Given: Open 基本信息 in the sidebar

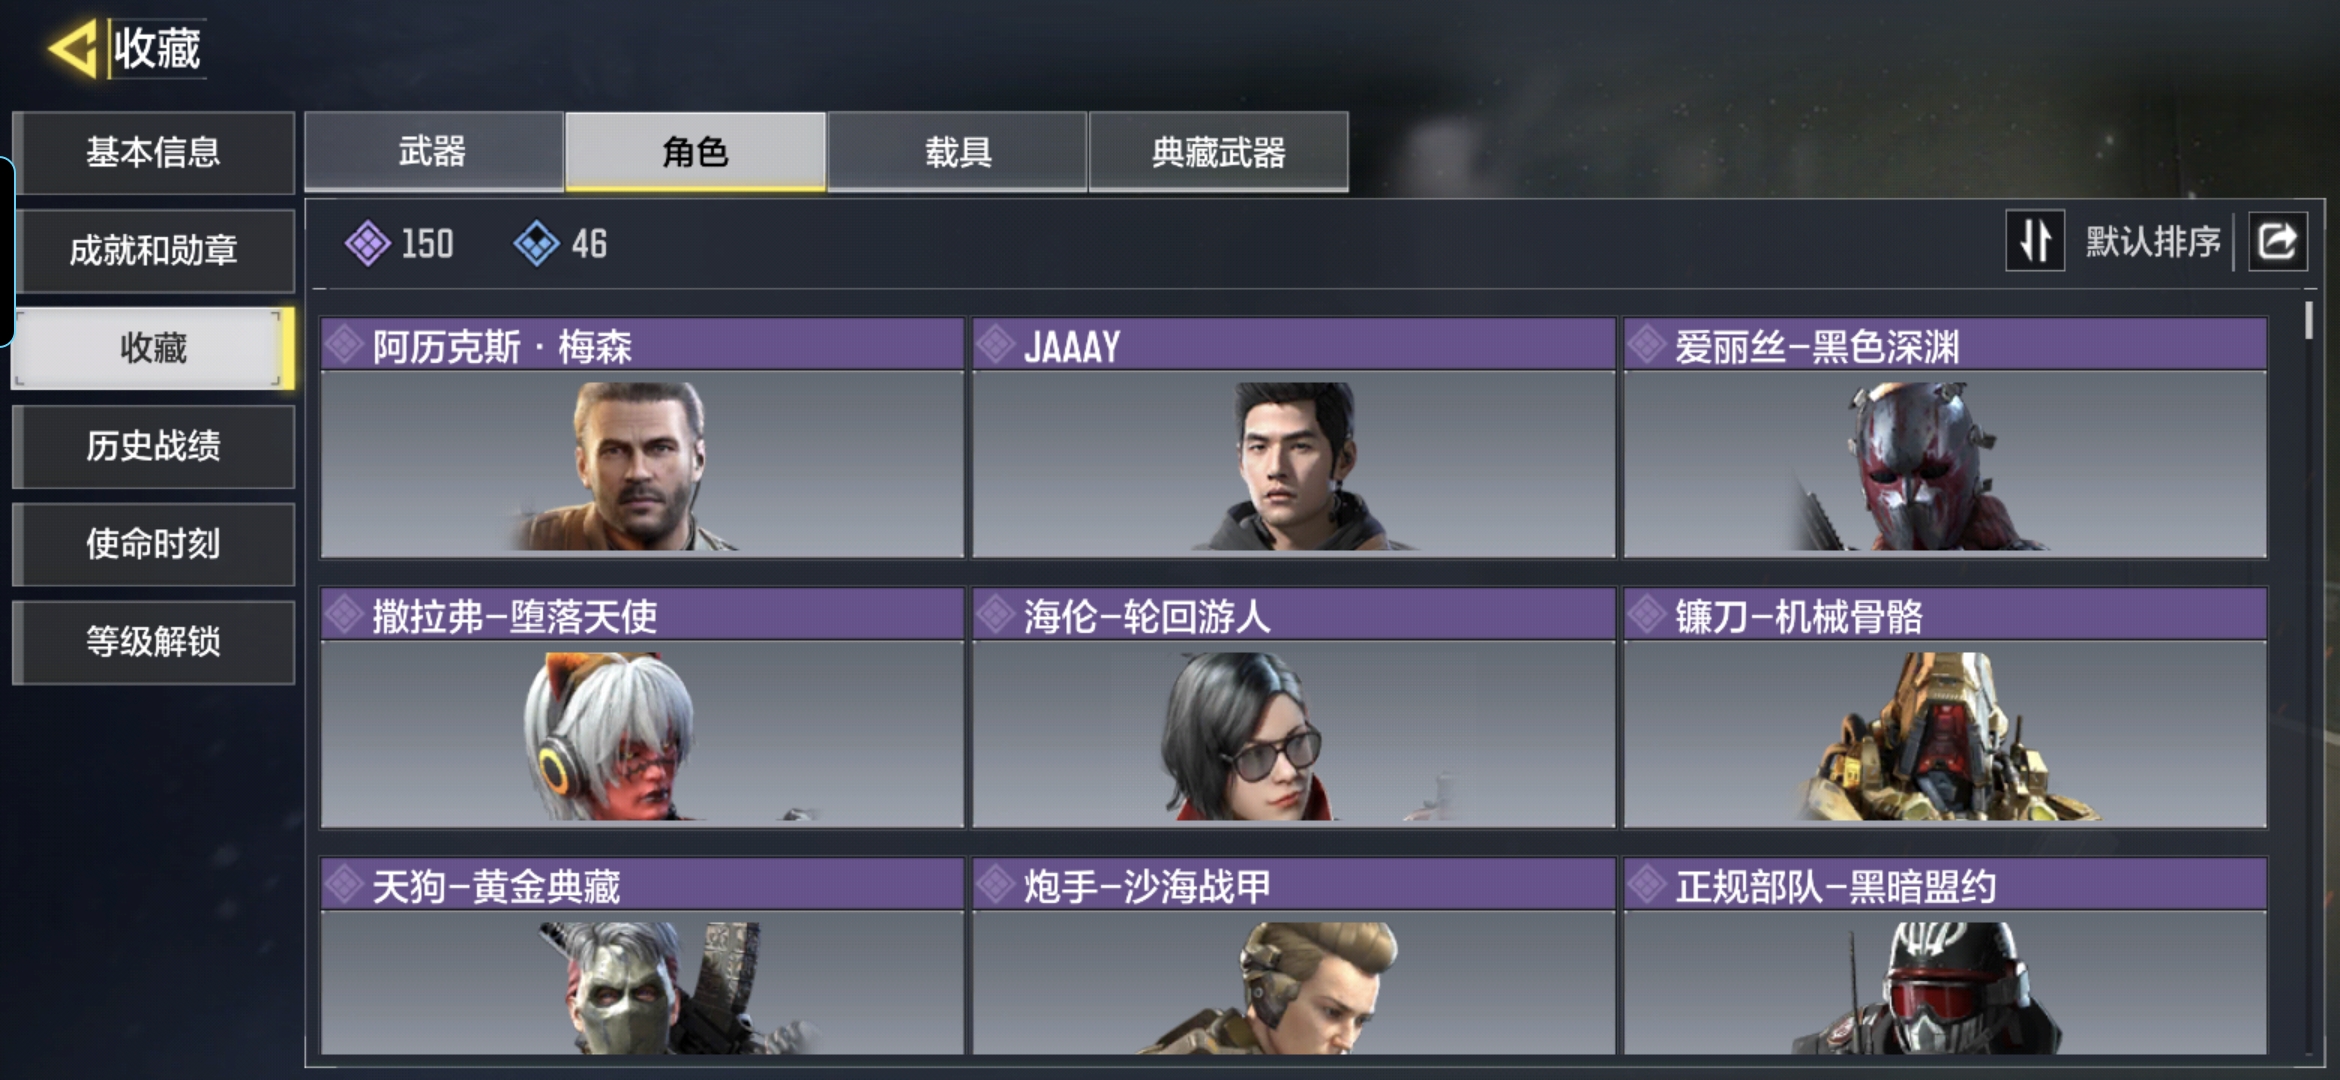Looking at the screenshot, I should click(x=153, y=152).
